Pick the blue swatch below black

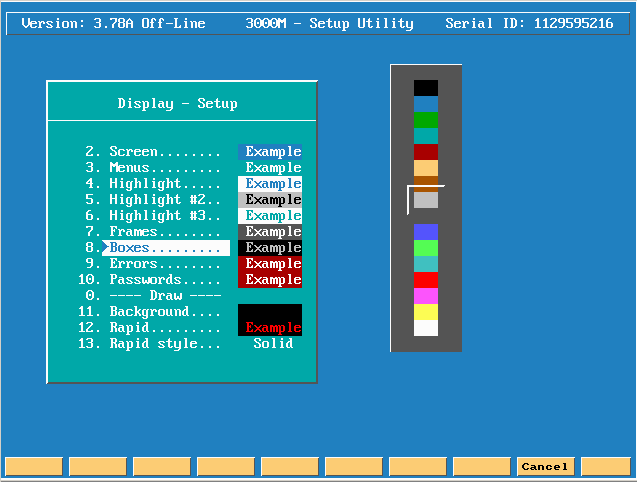(x=426, y=104)
